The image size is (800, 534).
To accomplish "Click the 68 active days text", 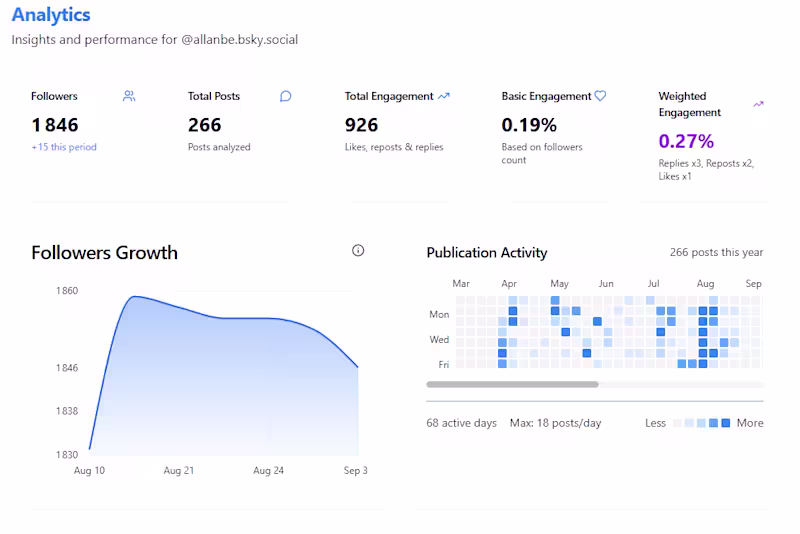I will (461, 423).
